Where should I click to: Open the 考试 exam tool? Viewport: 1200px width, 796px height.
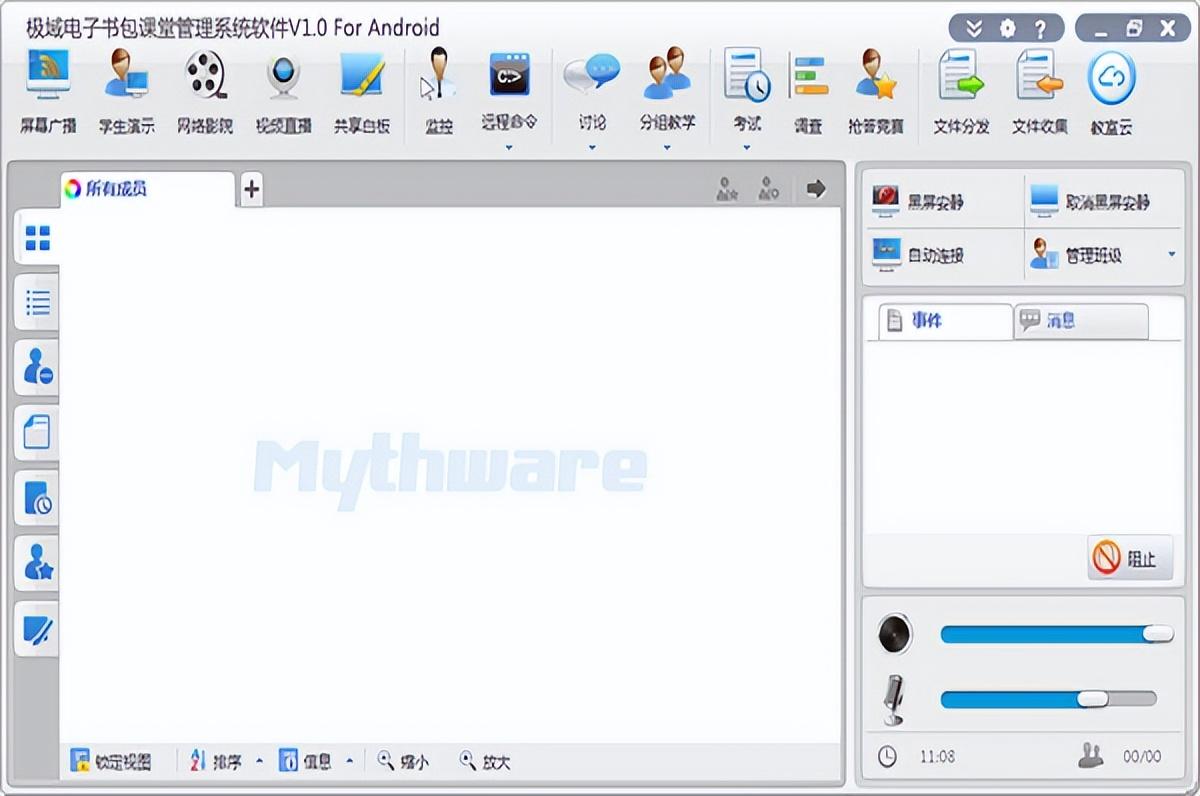point(747,90)
